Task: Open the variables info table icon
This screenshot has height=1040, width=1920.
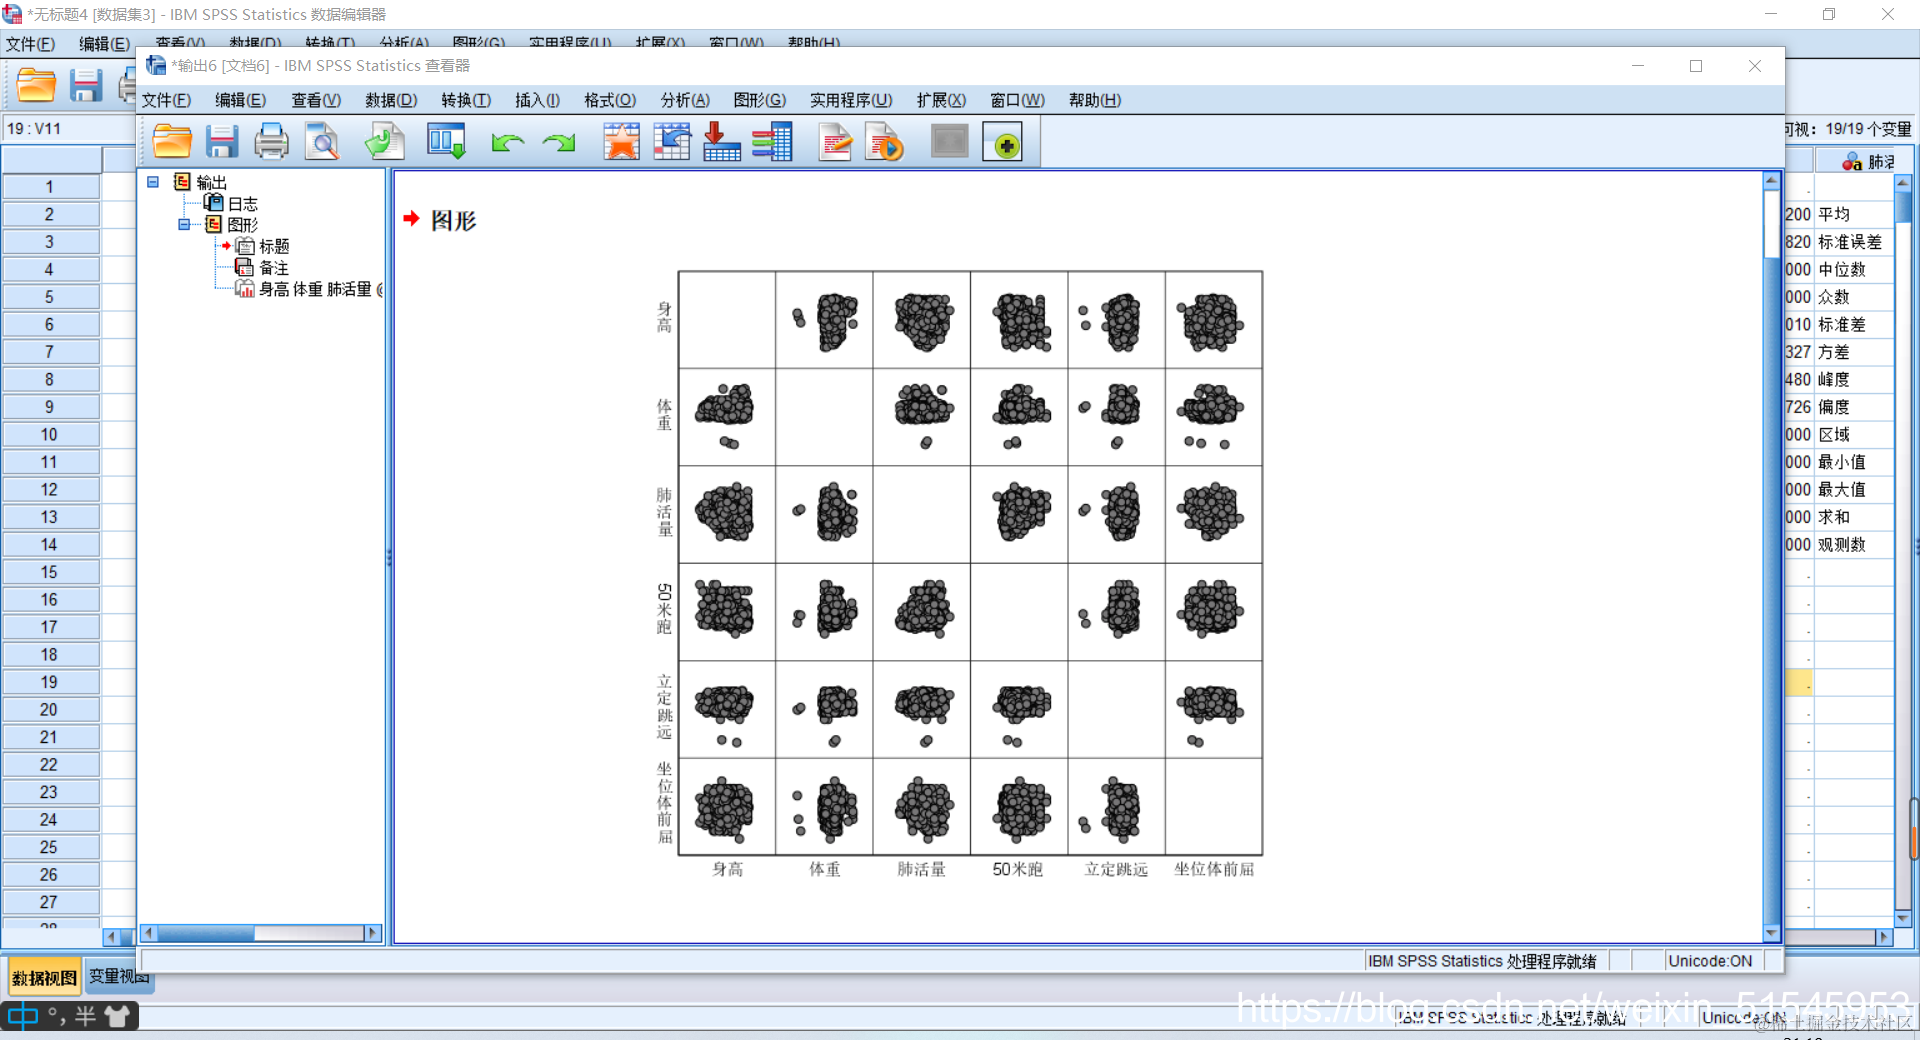Action: [x=772, y=142]
